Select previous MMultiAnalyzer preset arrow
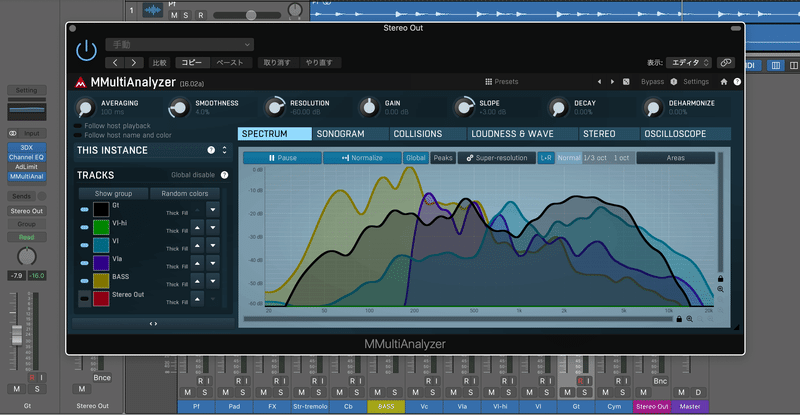800x415 pixels. [x=599, y=82]
